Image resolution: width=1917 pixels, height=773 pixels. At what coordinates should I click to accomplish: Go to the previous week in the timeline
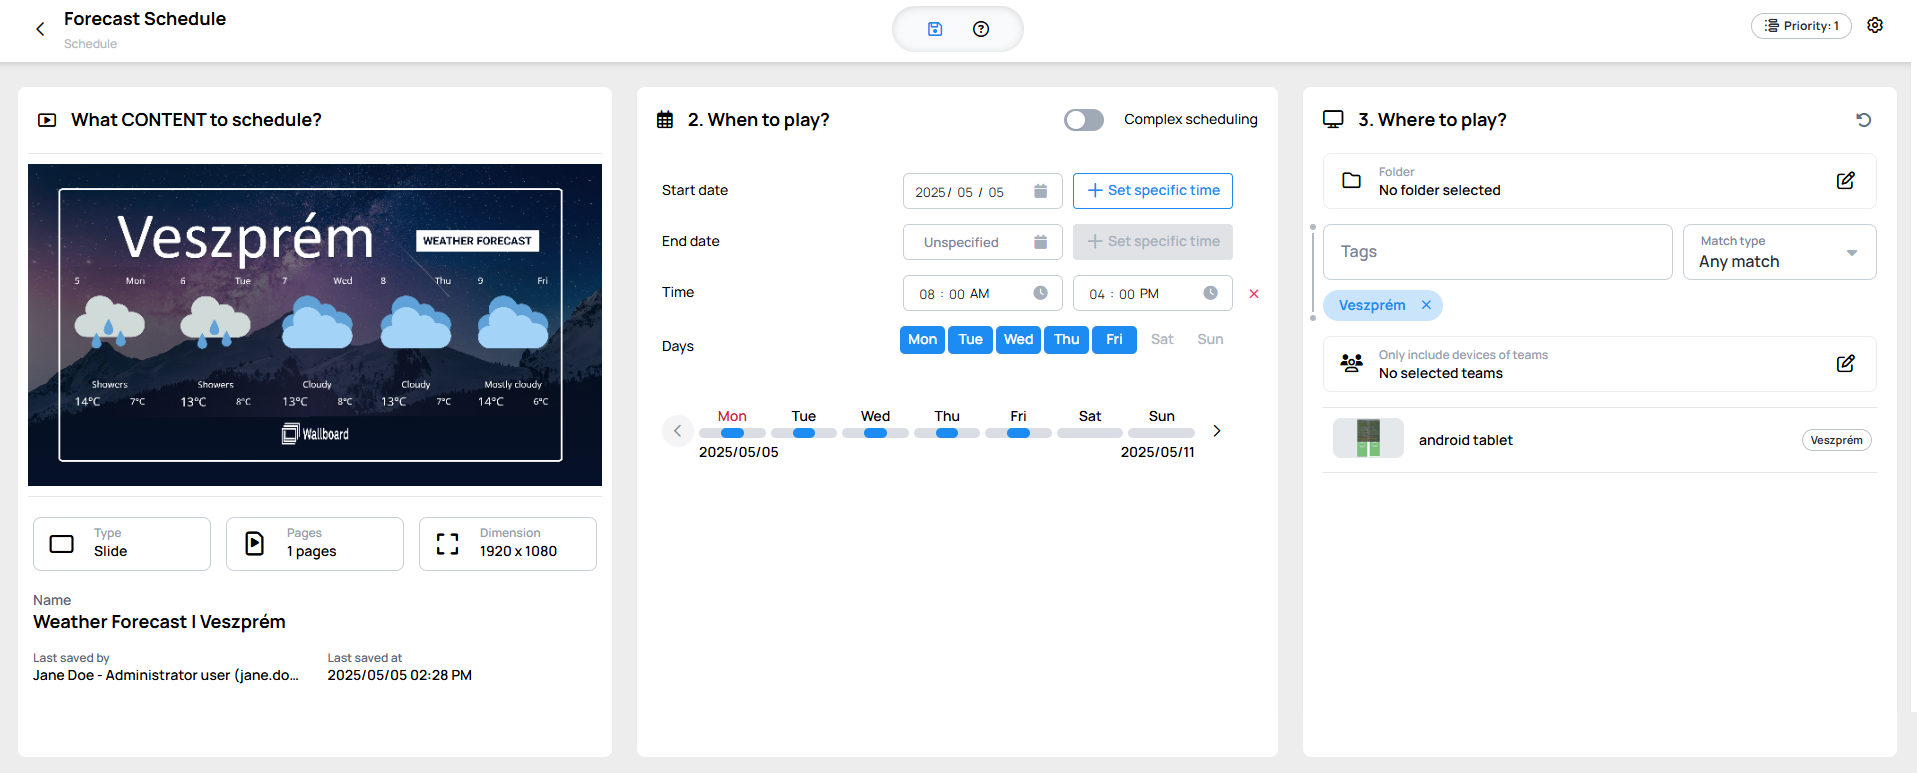pyautogui.click(x=677, y=431)
